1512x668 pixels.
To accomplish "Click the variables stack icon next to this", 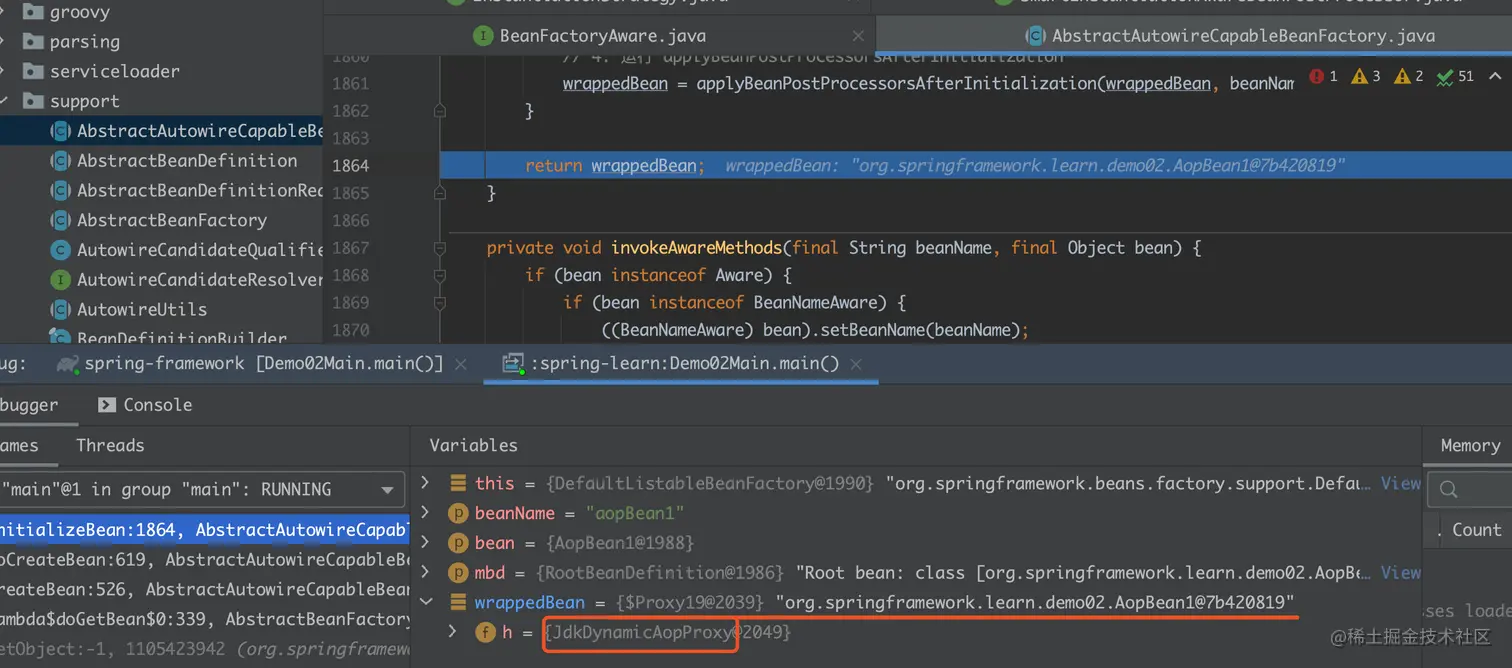I will 458,482.
